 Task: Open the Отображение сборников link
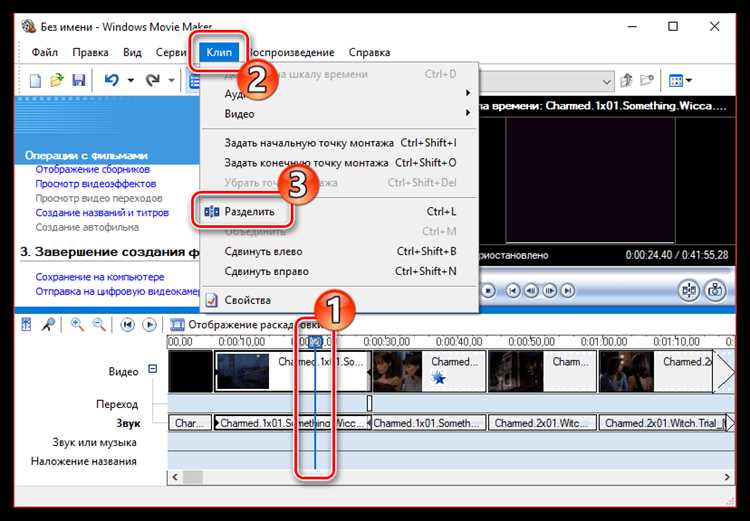[92, 169]
